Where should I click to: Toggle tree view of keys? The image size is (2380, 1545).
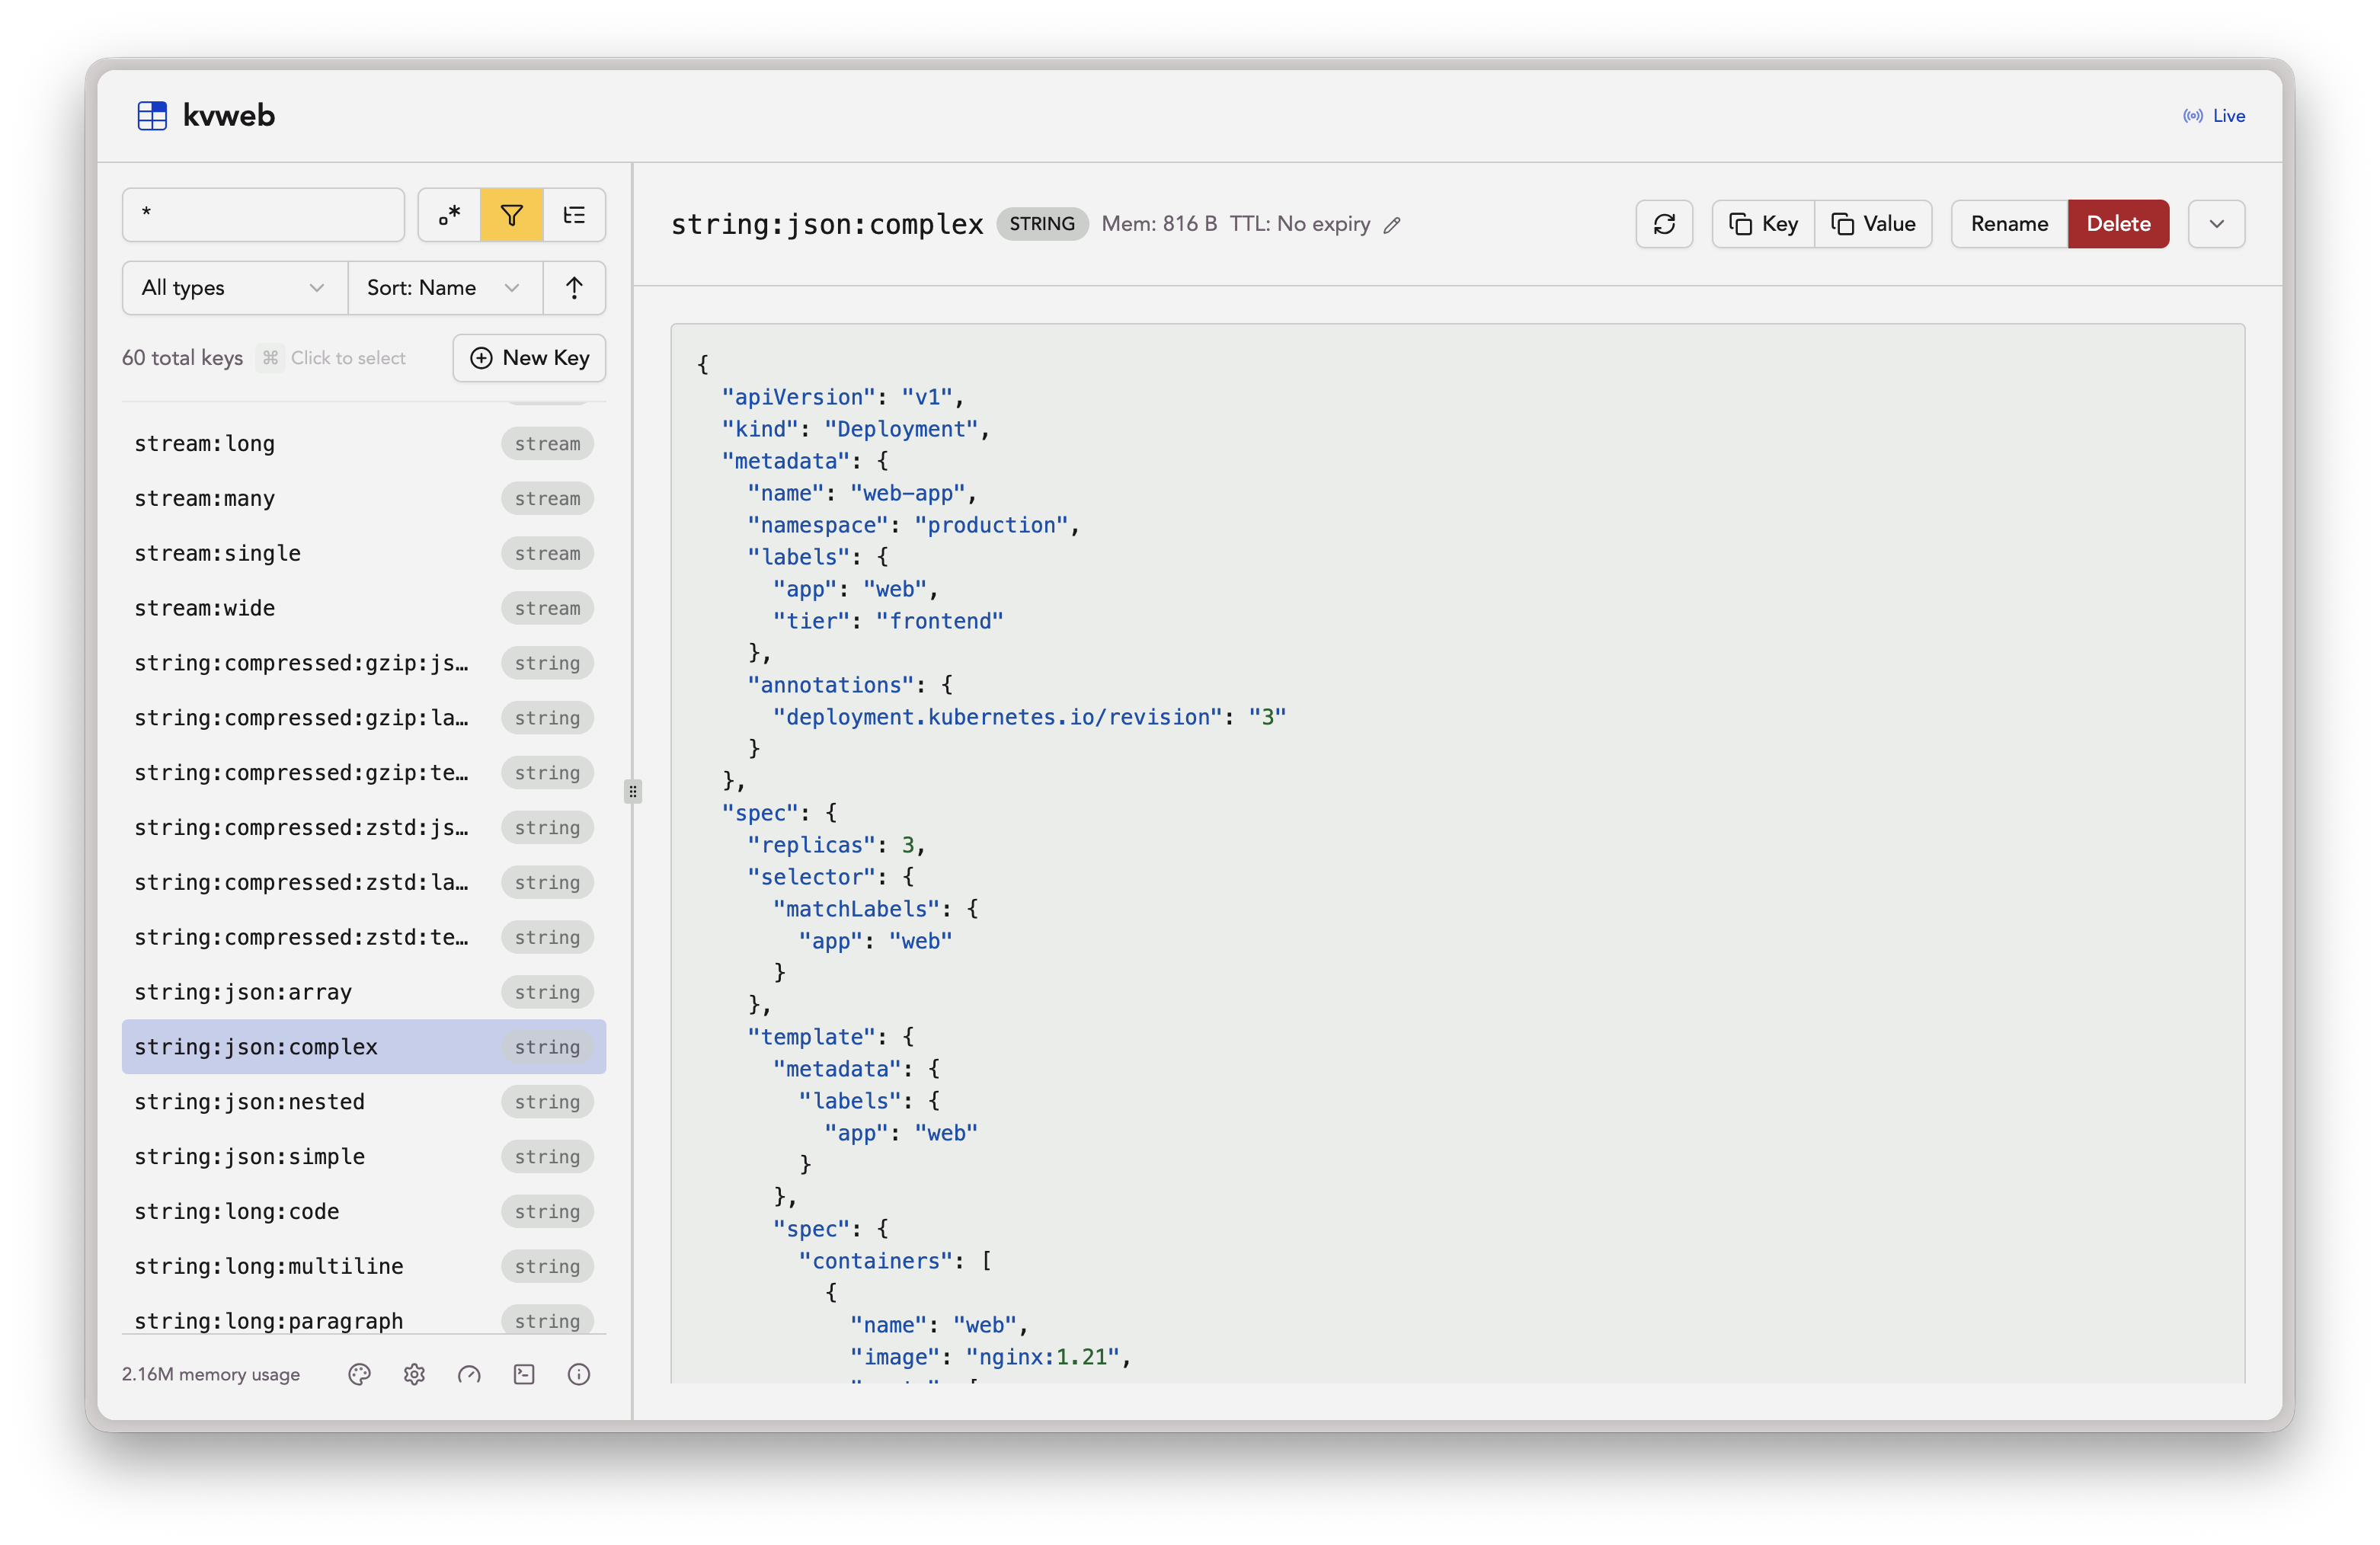574,215
